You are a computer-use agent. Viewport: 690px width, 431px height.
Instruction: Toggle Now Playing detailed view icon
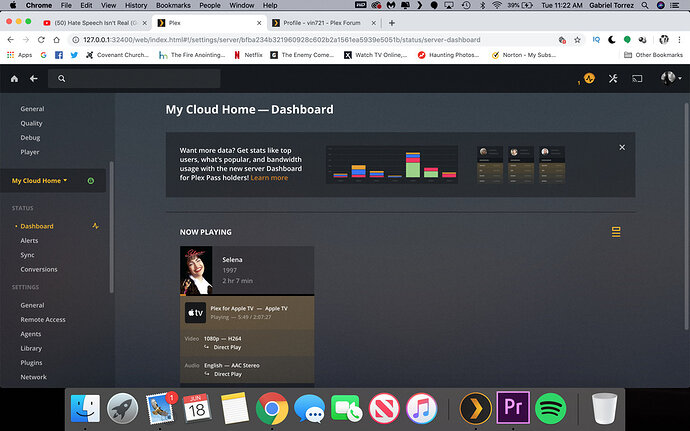pos(616,232)
